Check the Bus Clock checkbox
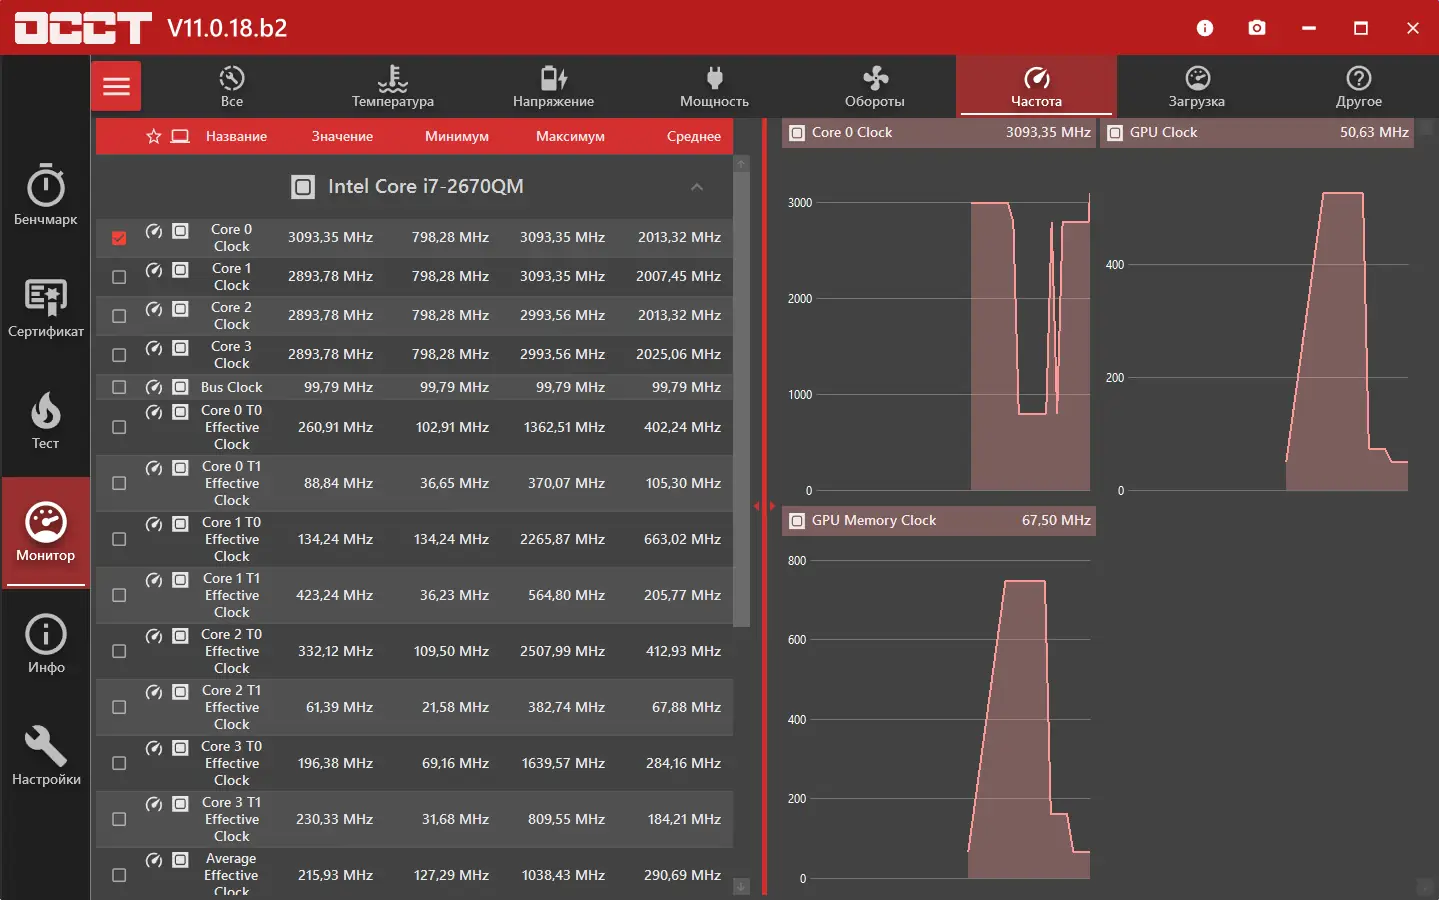Viewport: 1439px width, 900px height. pyautogui.click(x=119, y=387)
